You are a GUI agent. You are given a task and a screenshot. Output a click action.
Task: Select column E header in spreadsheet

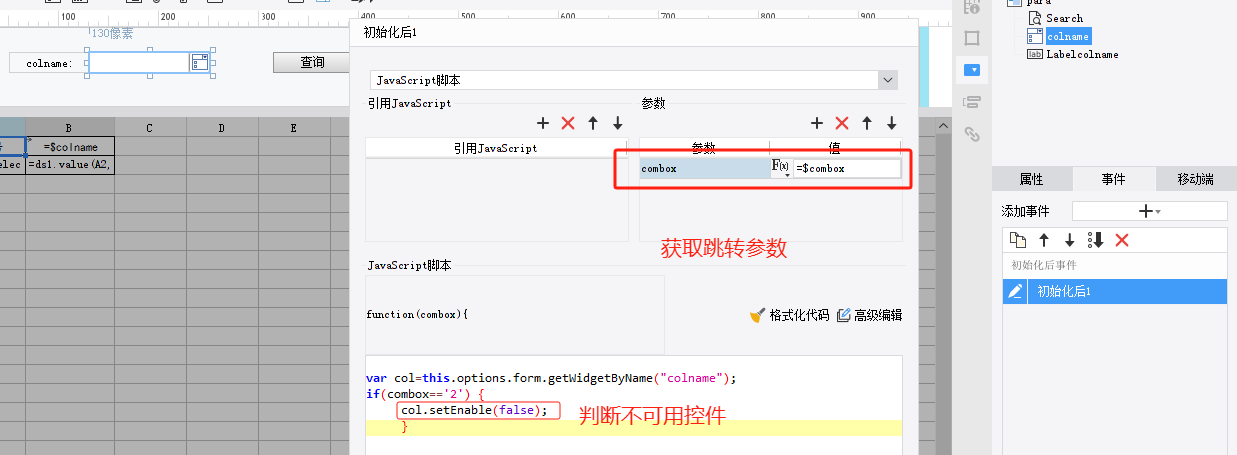[293, 127]
